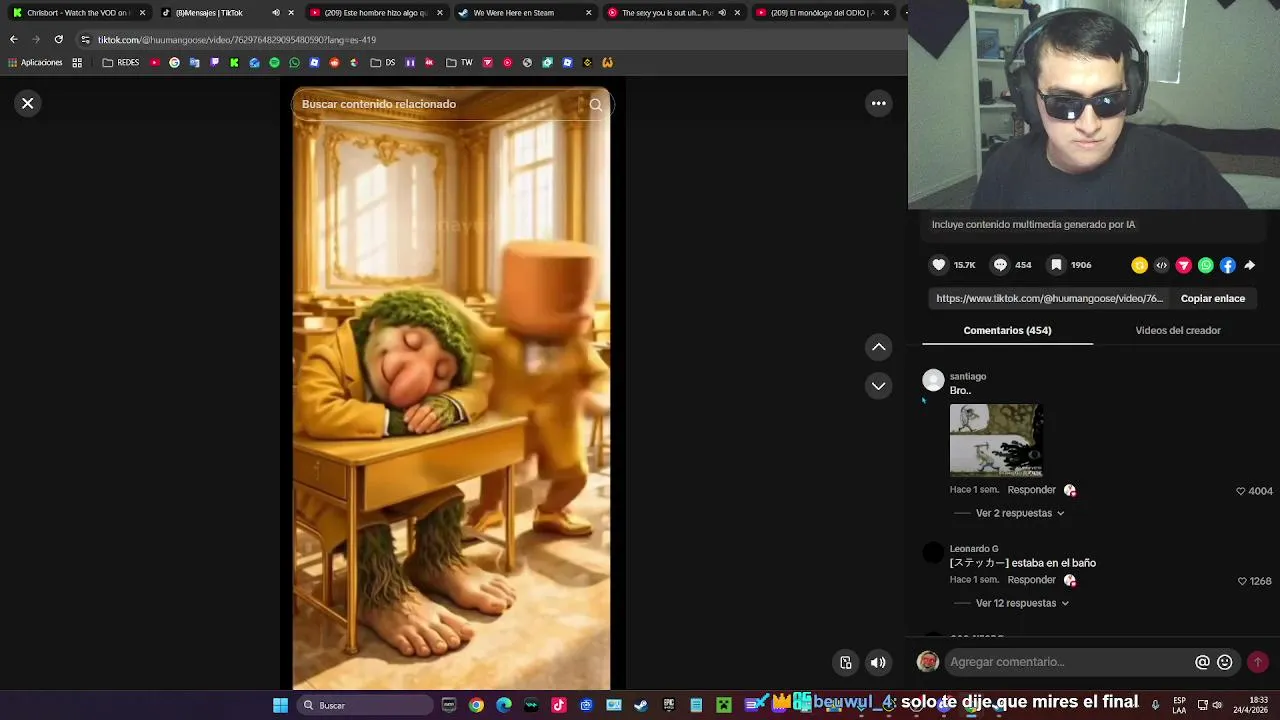The height and width of the screenshot is (720, 1280).
Task: Open the Windows Start menu
Action: tap(281, 705)
